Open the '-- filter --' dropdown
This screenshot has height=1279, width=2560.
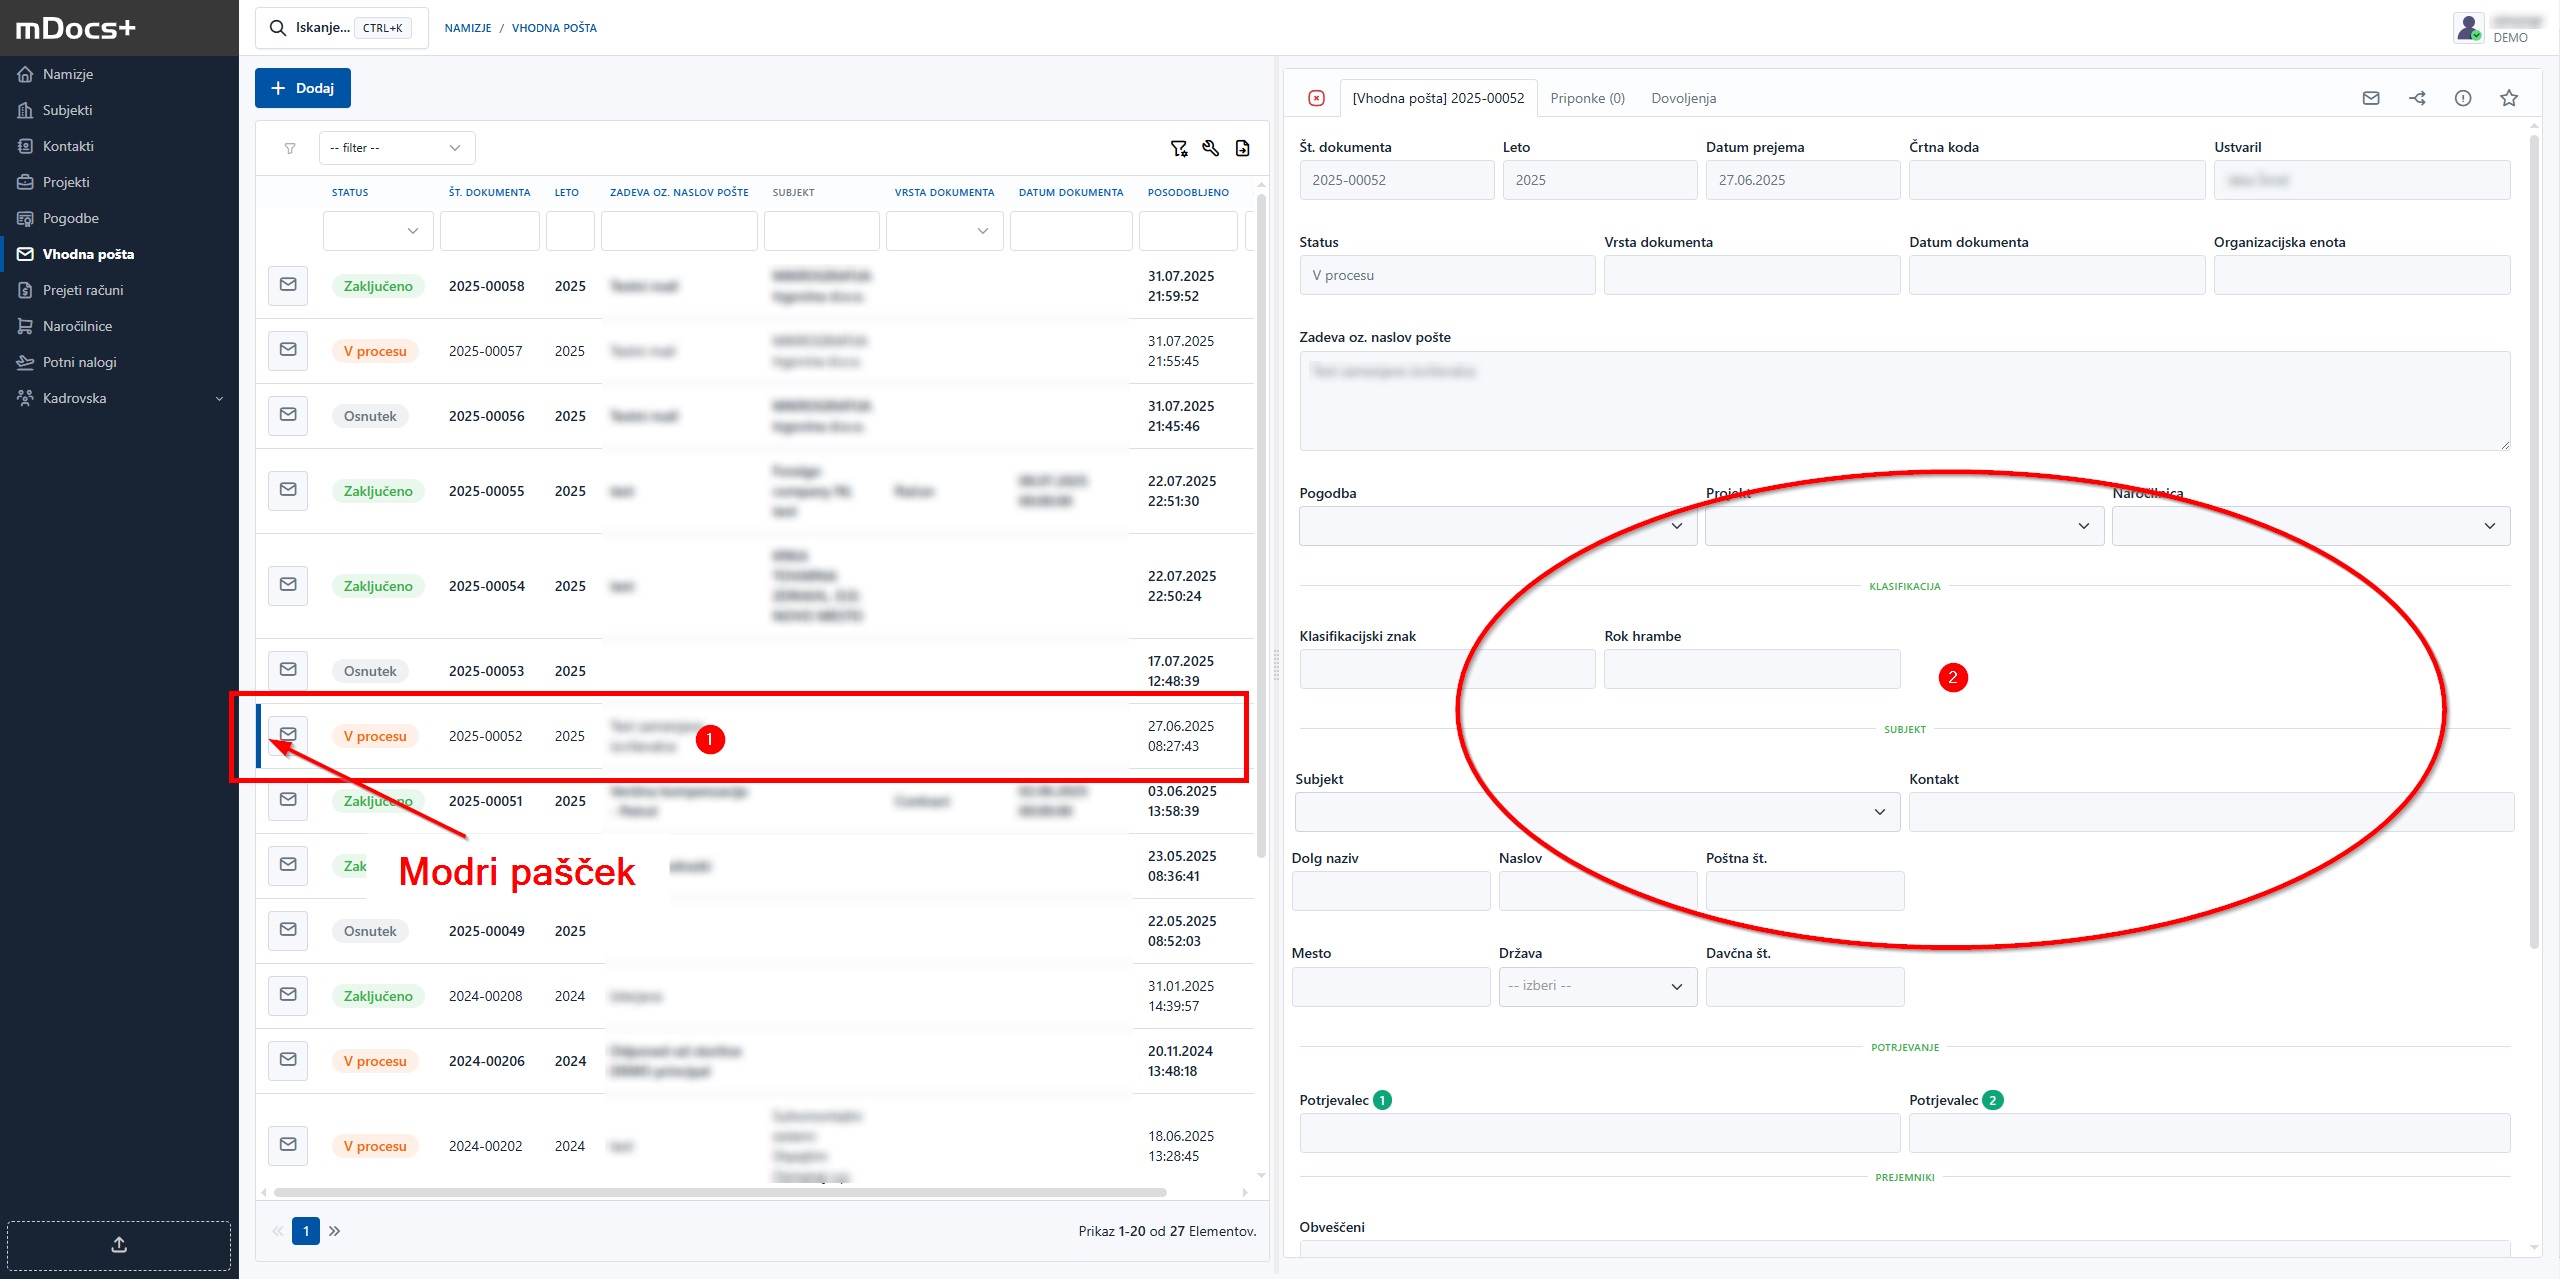click(396, 148)
